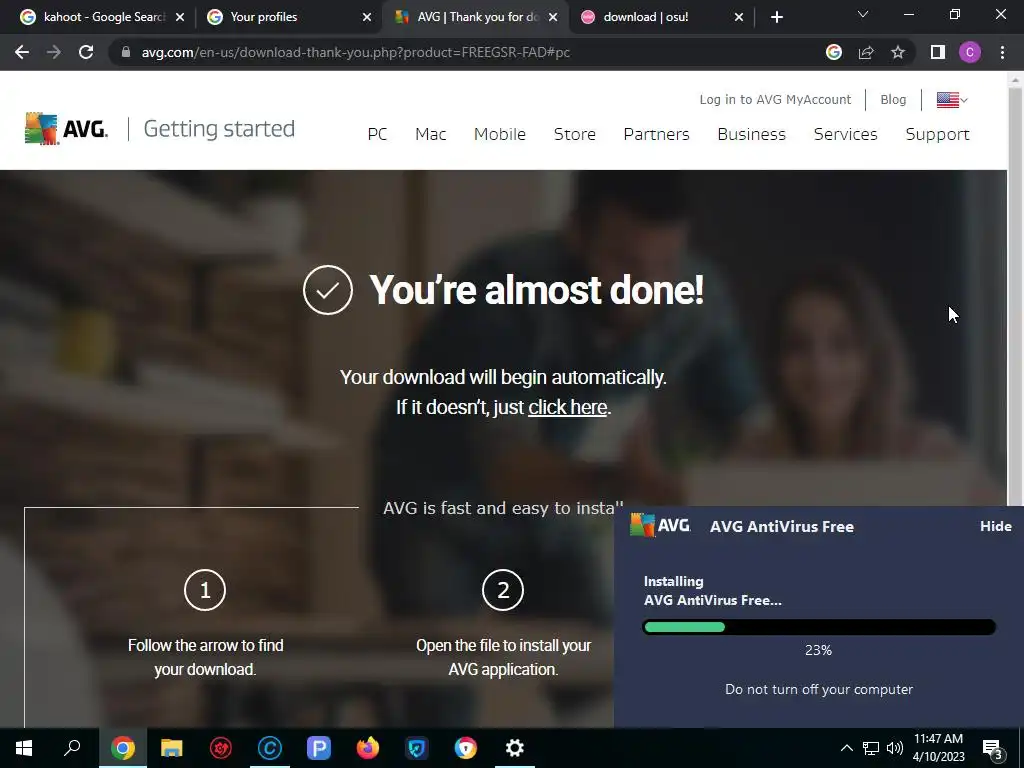Open PC menu in AVG navigation
Screen dimensions: 1024x768
pos(377,134)
